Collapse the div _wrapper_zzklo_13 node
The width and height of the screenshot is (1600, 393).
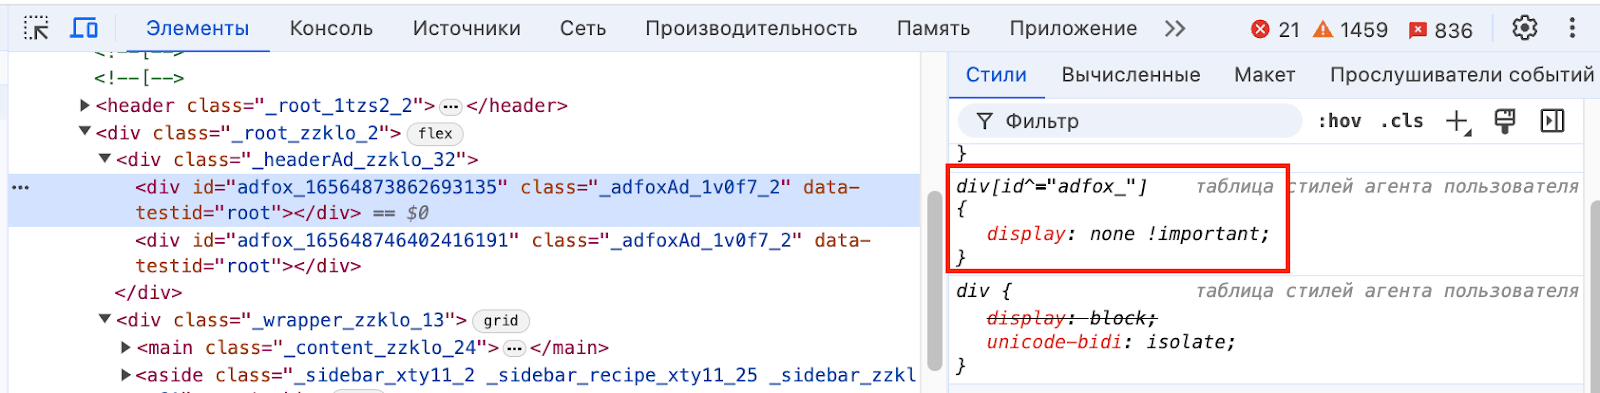pos(105,320)
